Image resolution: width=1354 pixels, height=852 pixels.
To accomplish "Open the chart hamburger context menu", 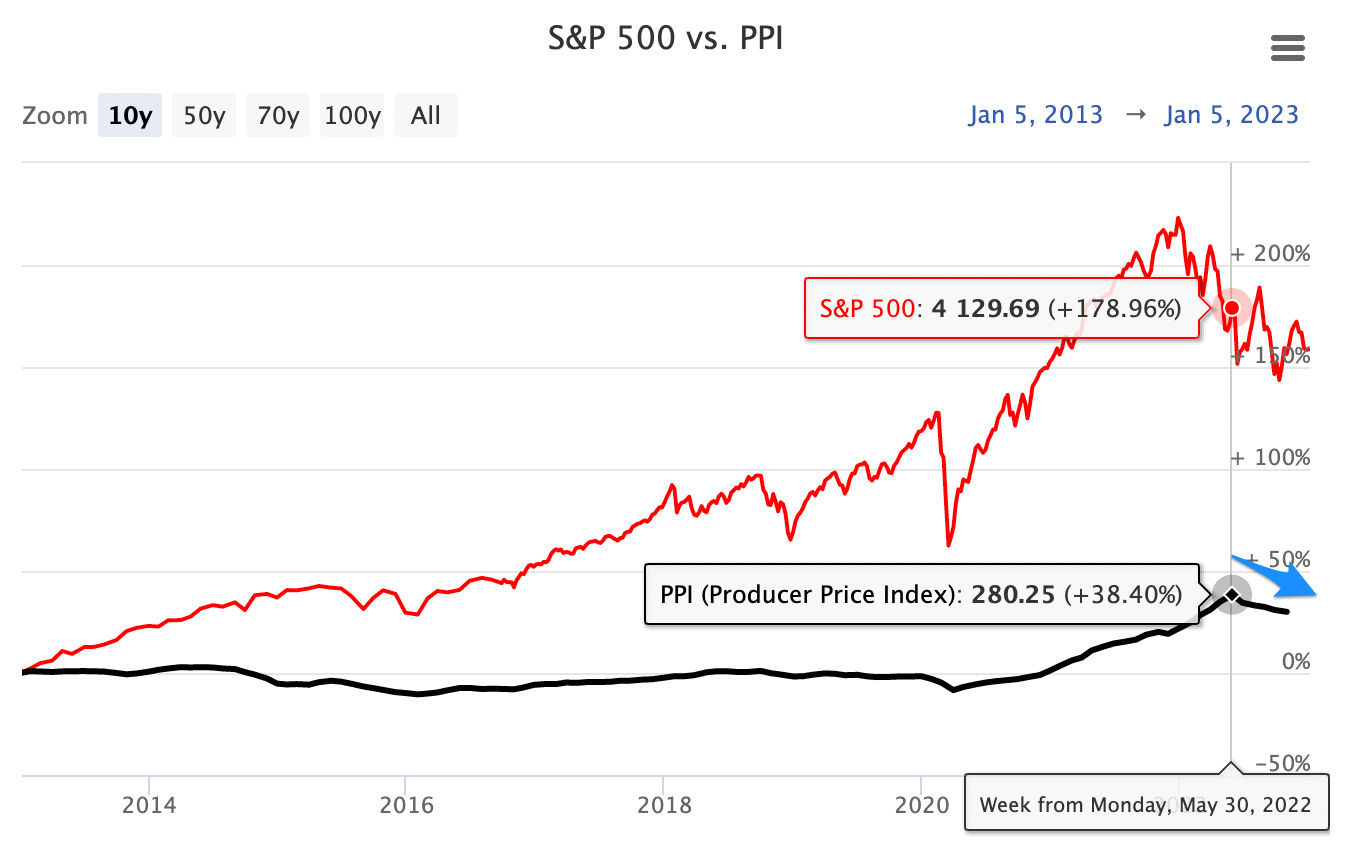I will 1287,48.
